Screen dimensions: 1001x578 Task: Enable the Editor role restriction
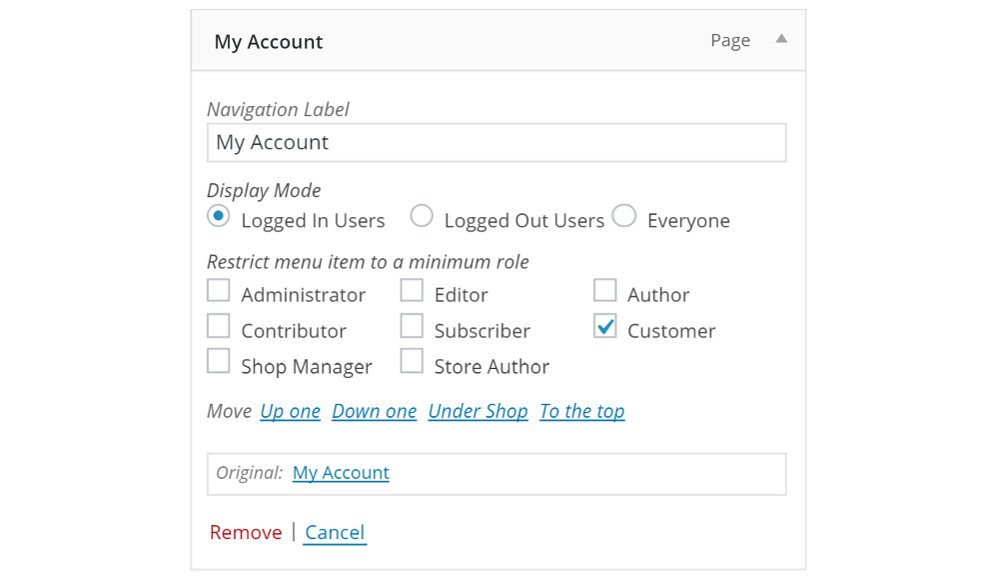coord(412,290)
